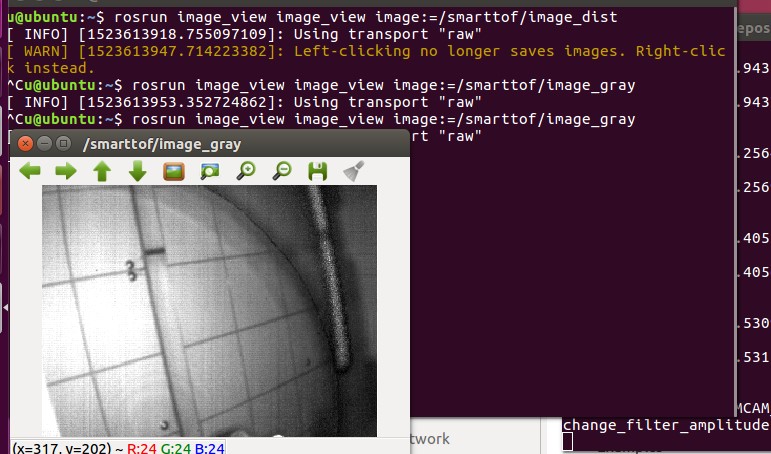Viewport: 771px width, 454px height.
Task: Click the WARN Left-clicking no longer saves line
Action: click(x=367, y=59)
